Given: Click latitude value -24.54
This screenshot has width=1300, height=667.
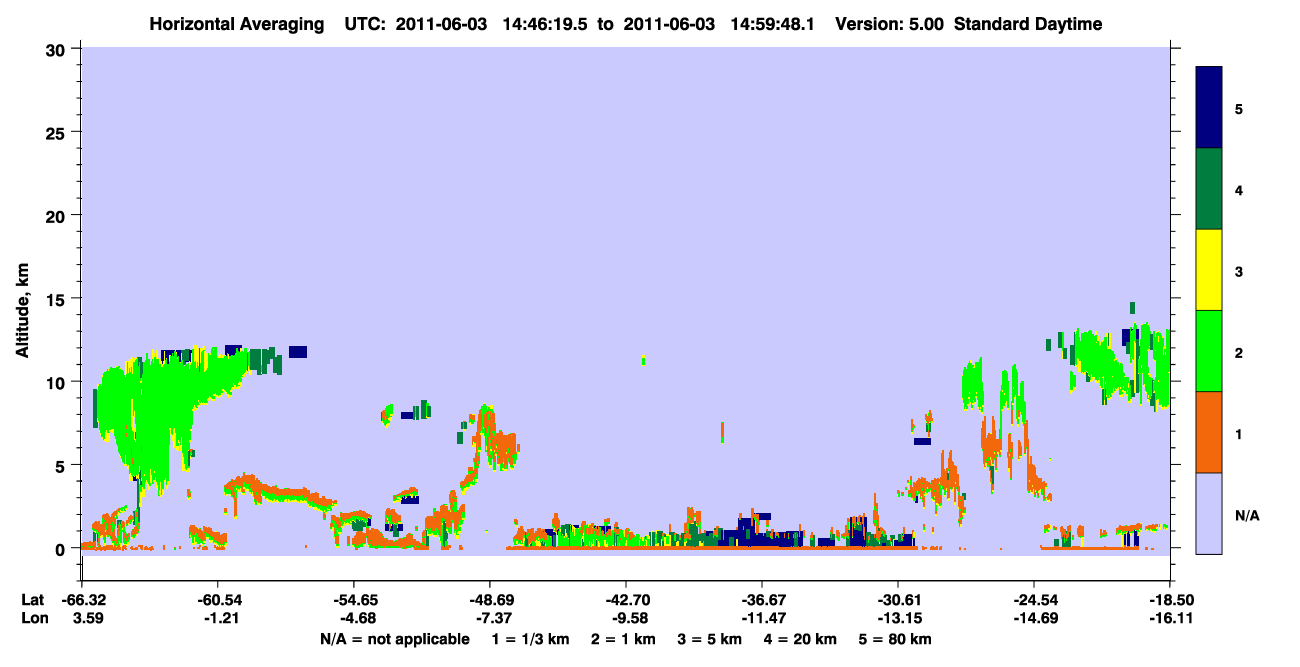Looking at the screenshot, I should 1034,600.
